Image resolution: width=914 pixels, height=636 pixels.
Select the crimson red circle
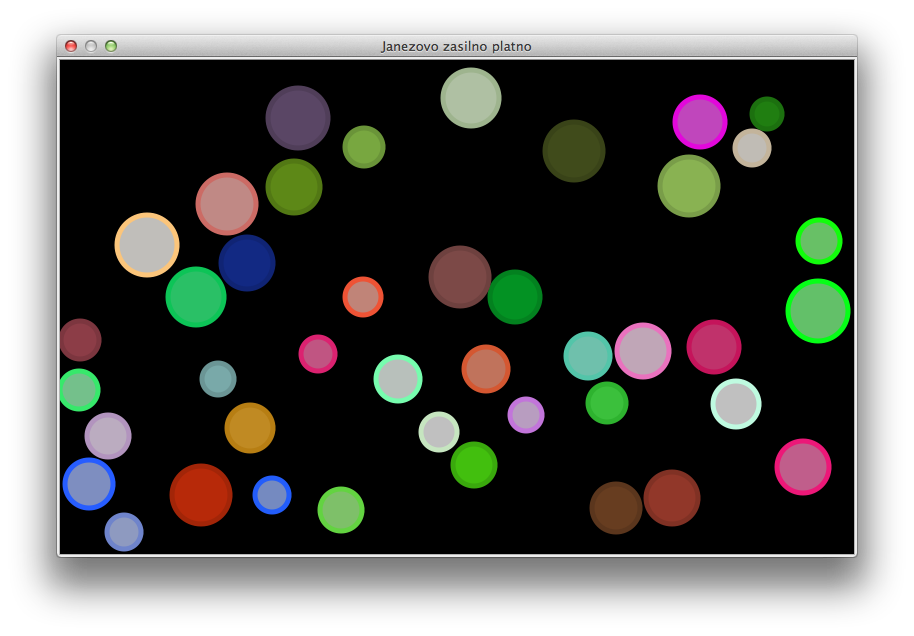[x=714, y=347]
